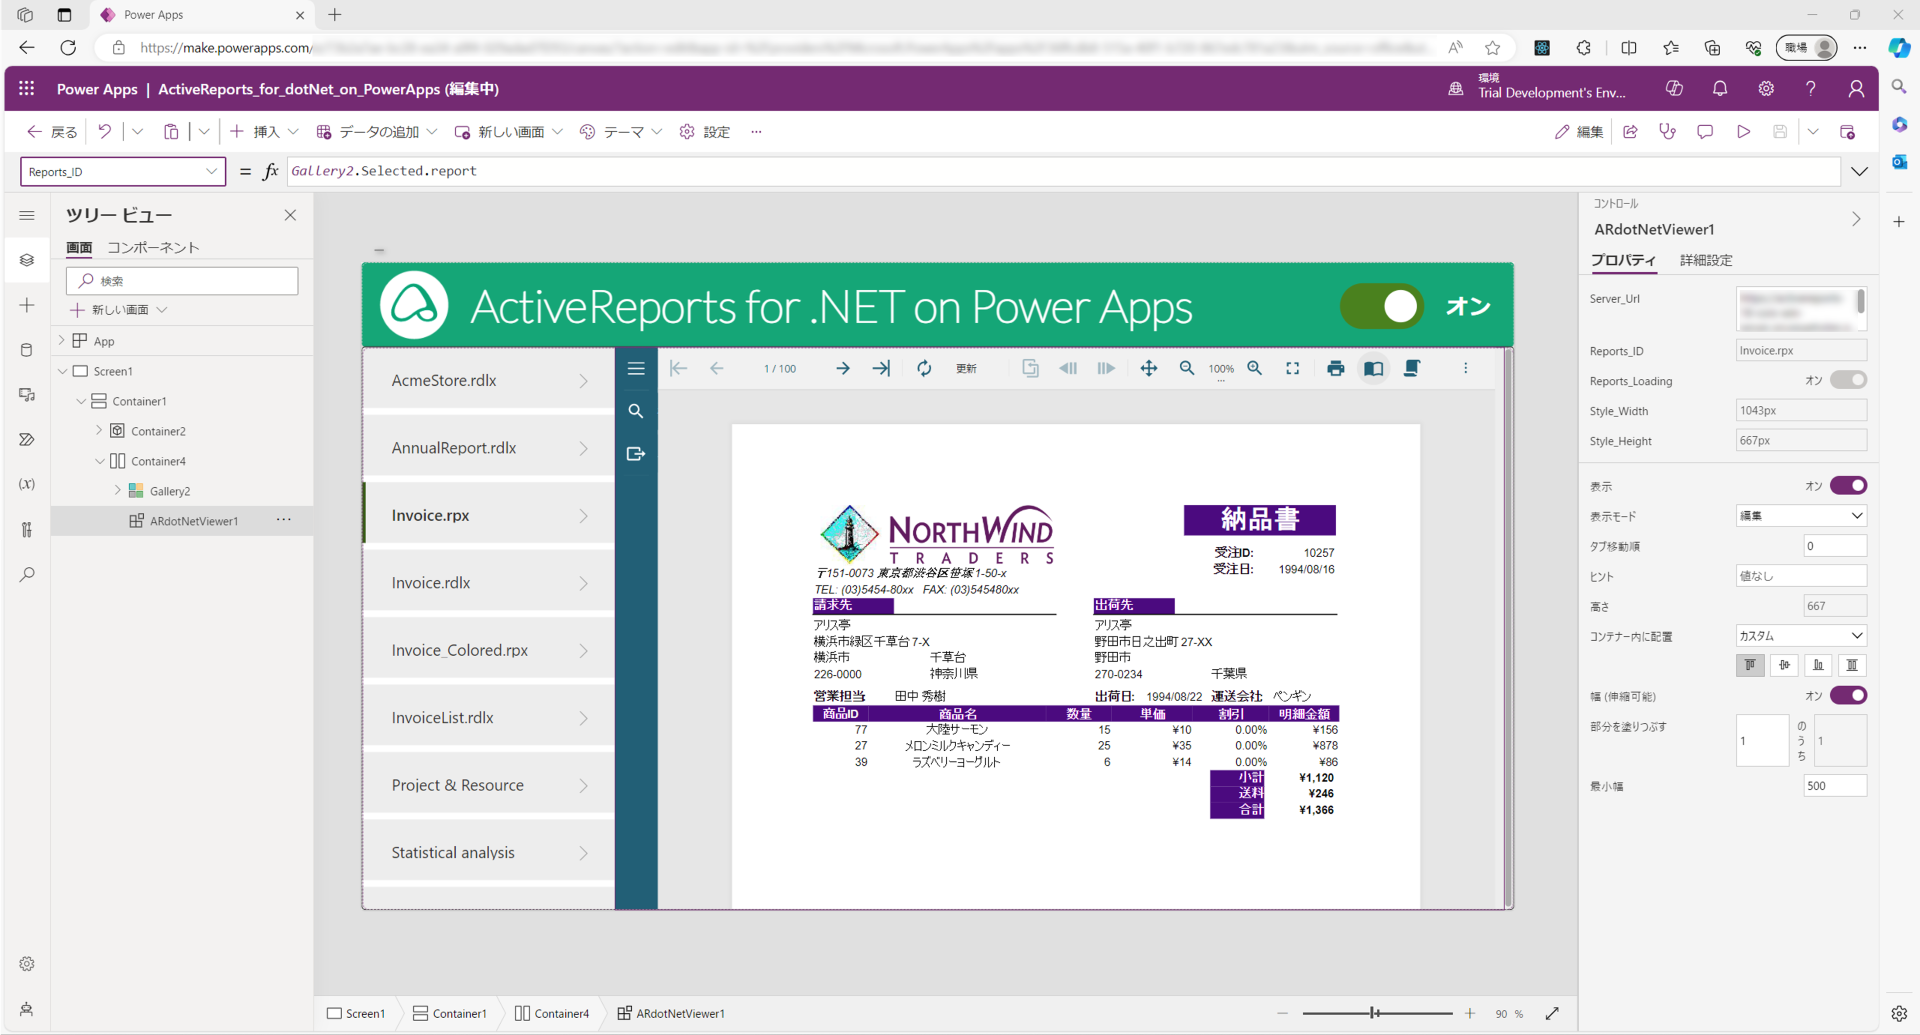Run the App checker stethoscope icon

pyautogui.click(x=1667, y=131)
